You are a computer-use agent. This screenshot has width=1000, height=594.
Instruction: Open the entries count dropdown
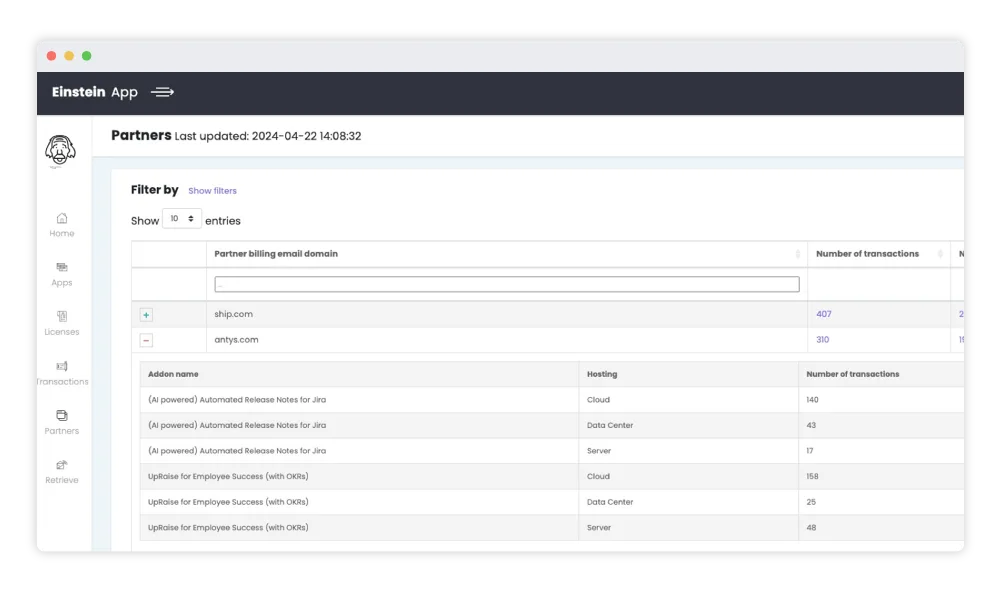point(181,218)
